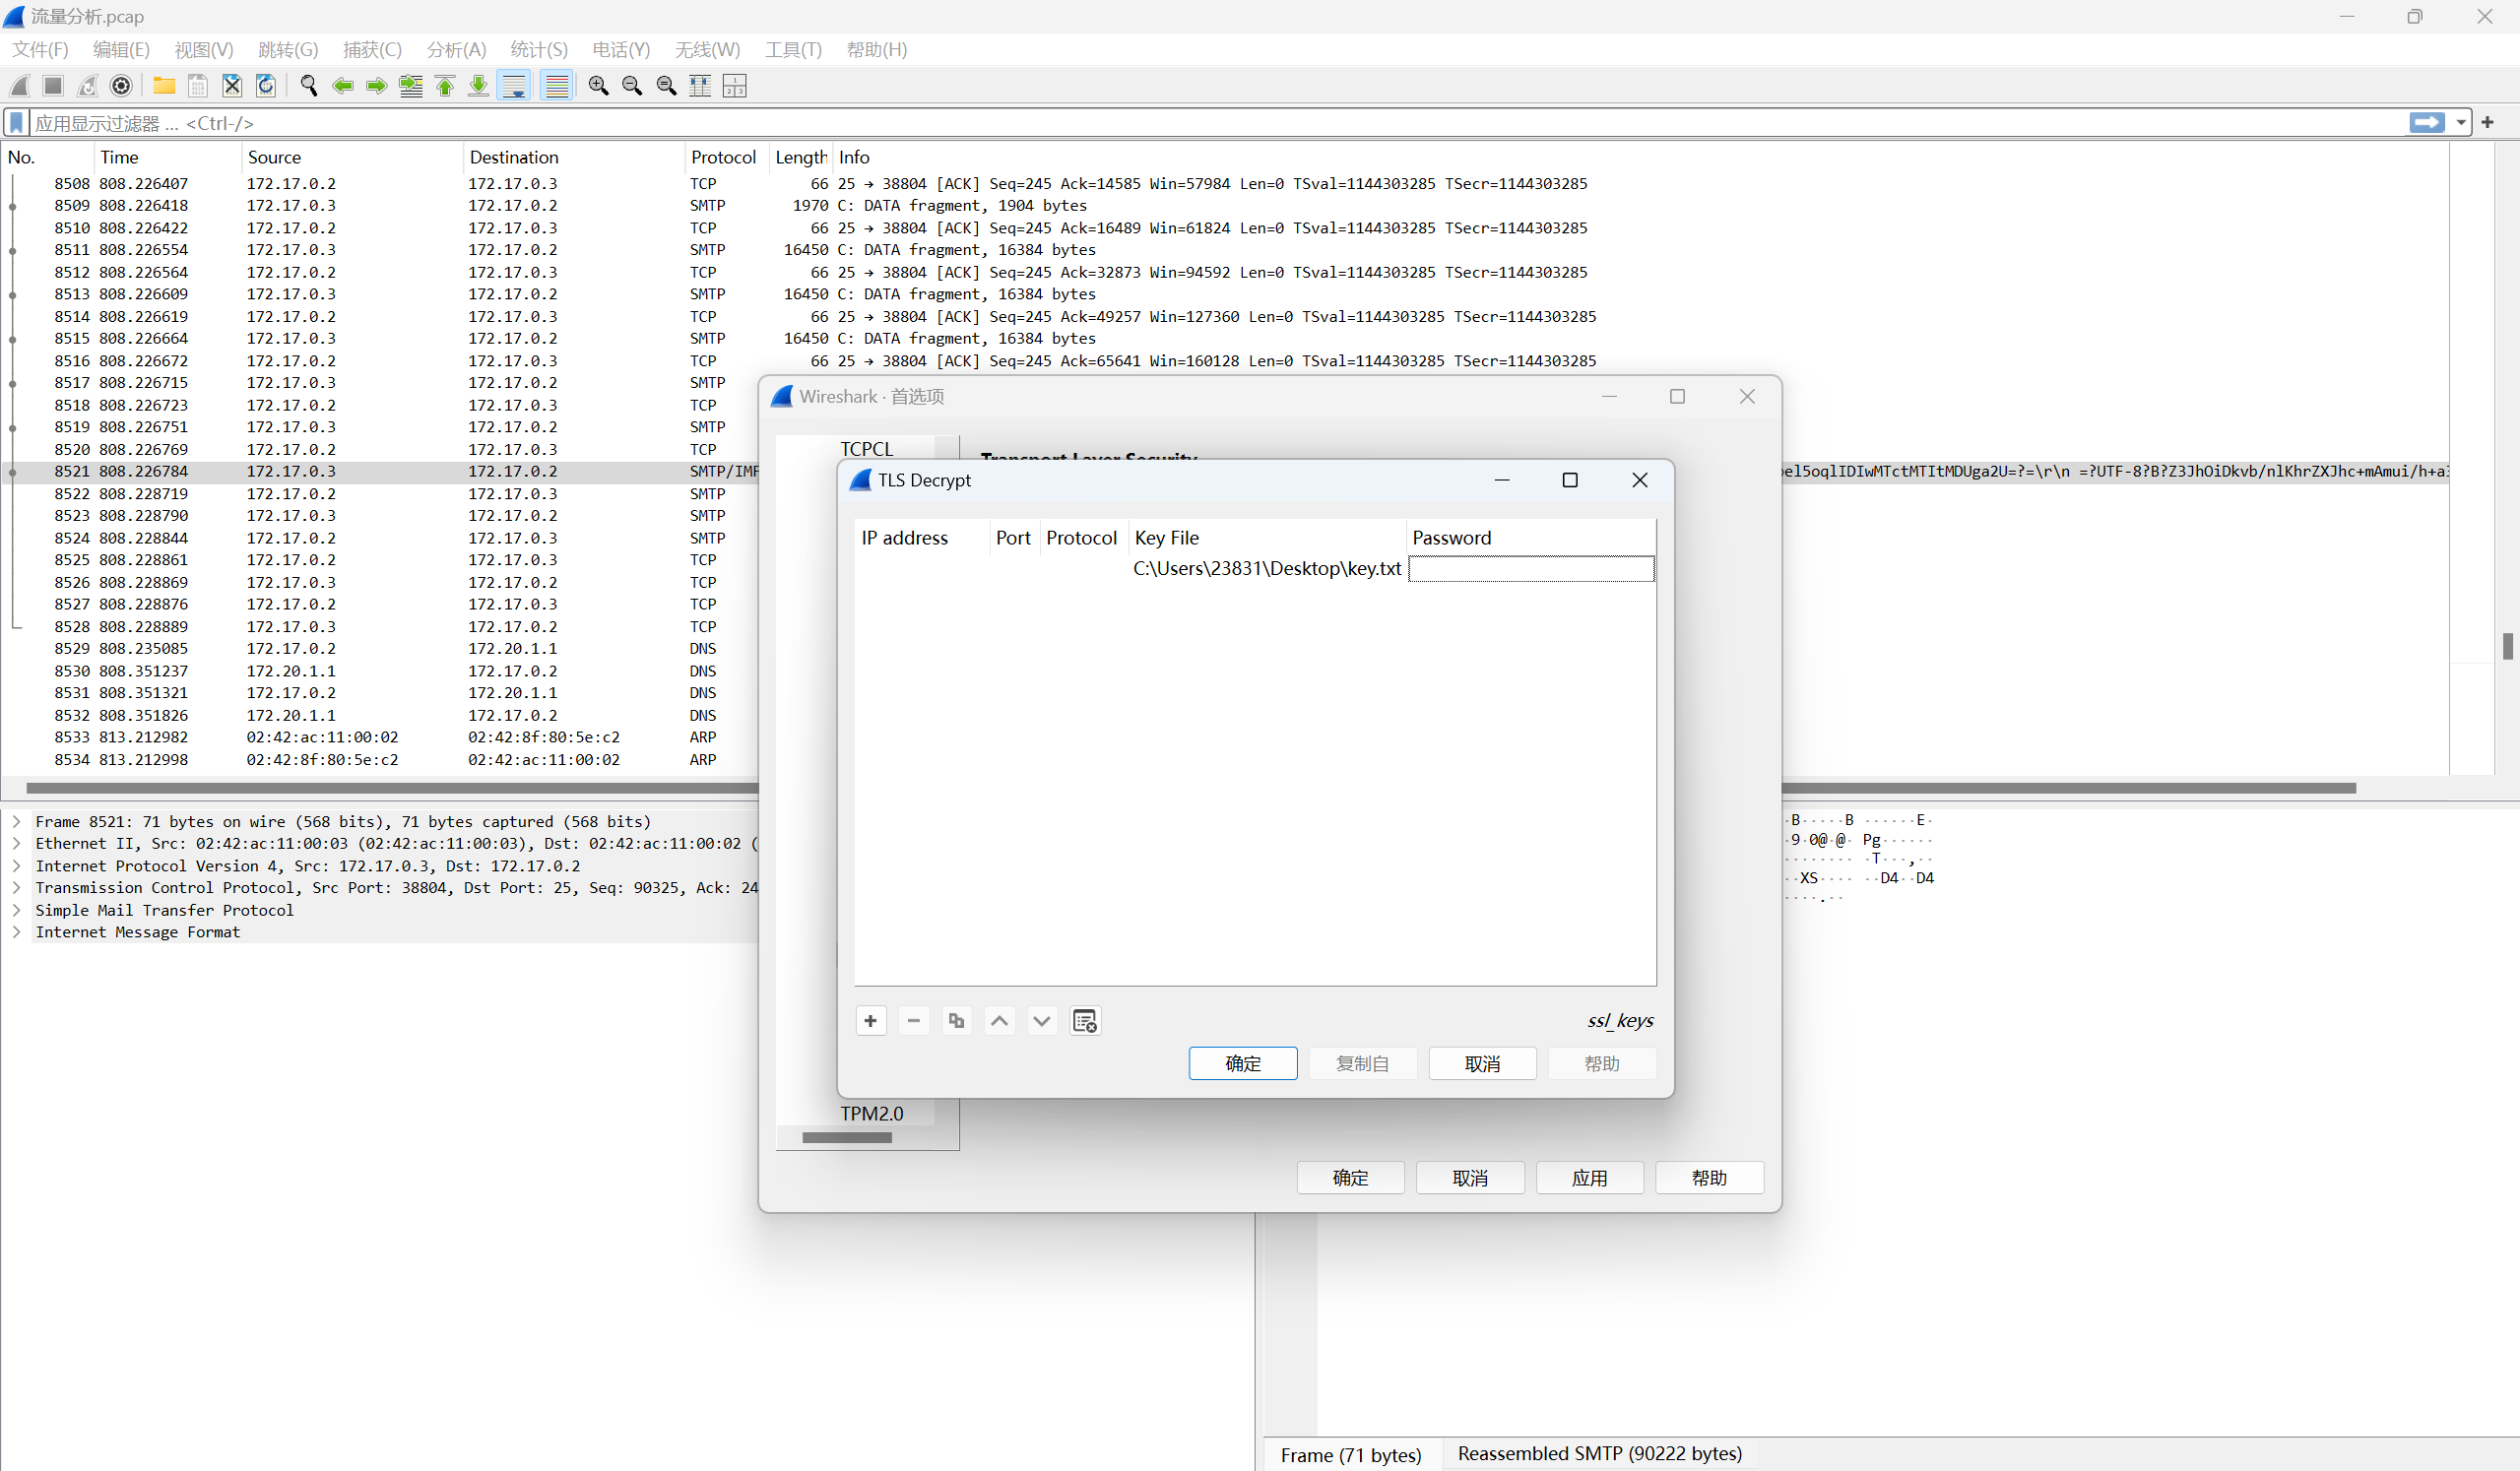Zoom out the main window text
This screenshot has width=2520, height=1471.
pyautogui.click(x=632, y=86)
